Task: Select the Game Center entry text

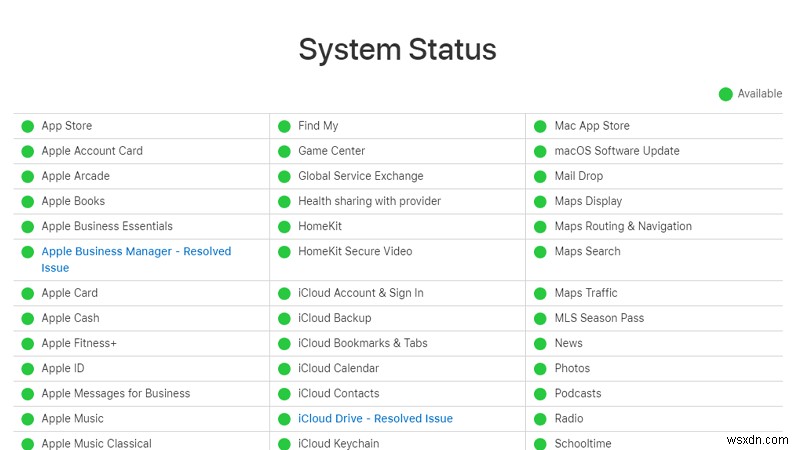Action: click(332, 151)
